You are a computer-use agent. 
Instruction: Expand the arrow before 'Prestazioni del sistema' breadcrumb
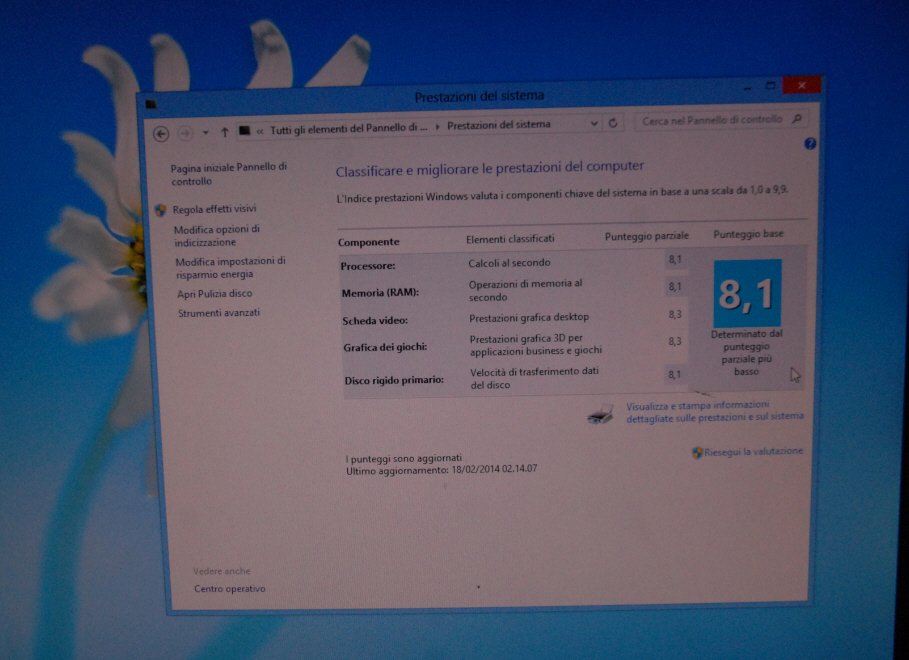pyautogui.click(x=437, y=126)
